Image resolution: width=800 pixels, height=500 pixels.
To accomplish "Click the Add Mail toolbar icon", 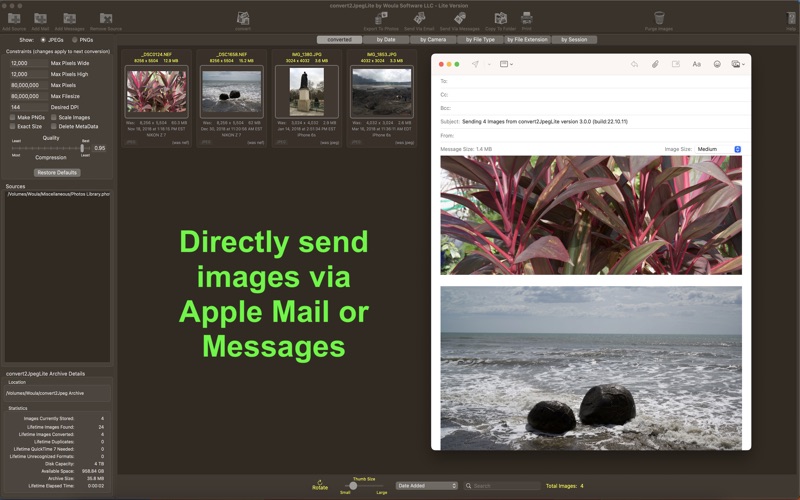I will 40,18.
